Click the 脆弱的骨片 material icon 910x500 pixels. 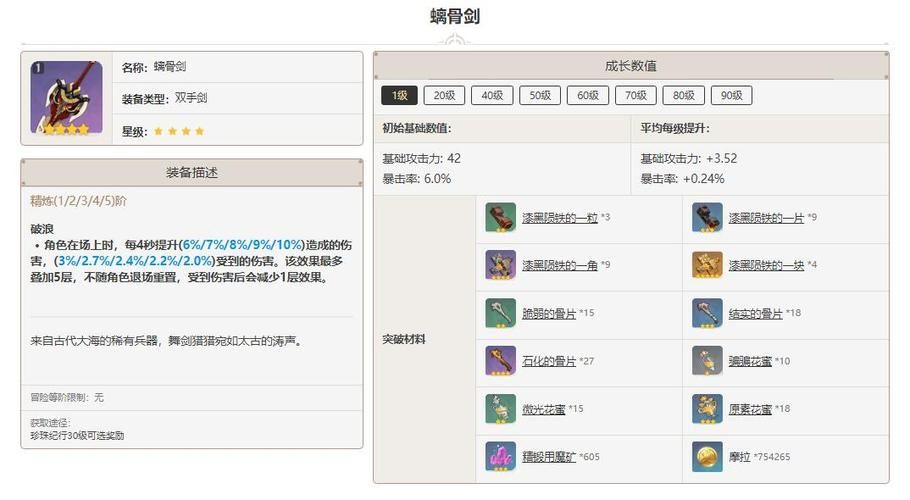pyautogui.click(x=500, y=313)
